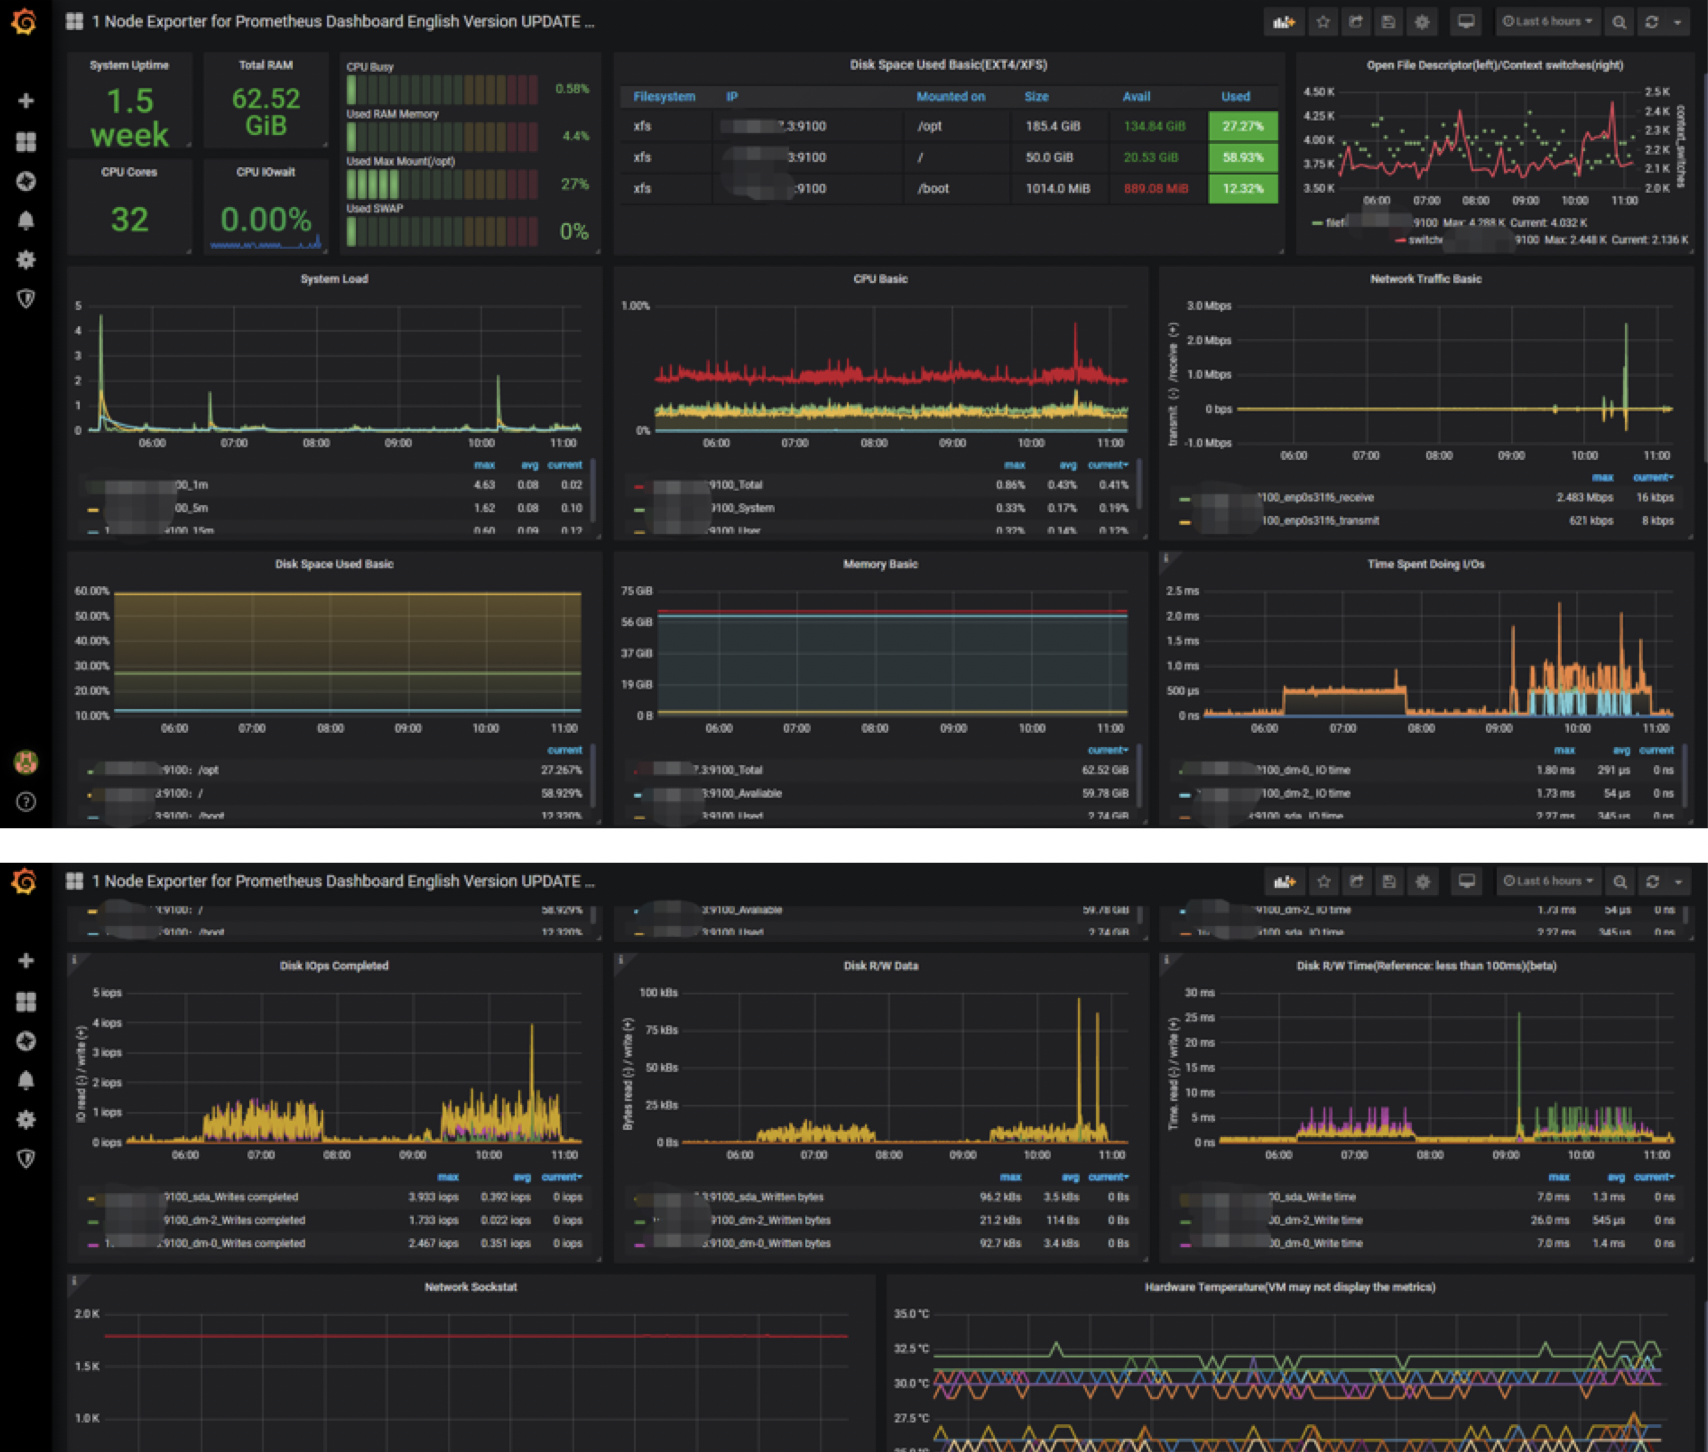Image resolution: width=1708 pixels, height=1452 pixels.
Task: Star the dashboard in top screenshot toolbar
Action: click(x=1323, y=21)
